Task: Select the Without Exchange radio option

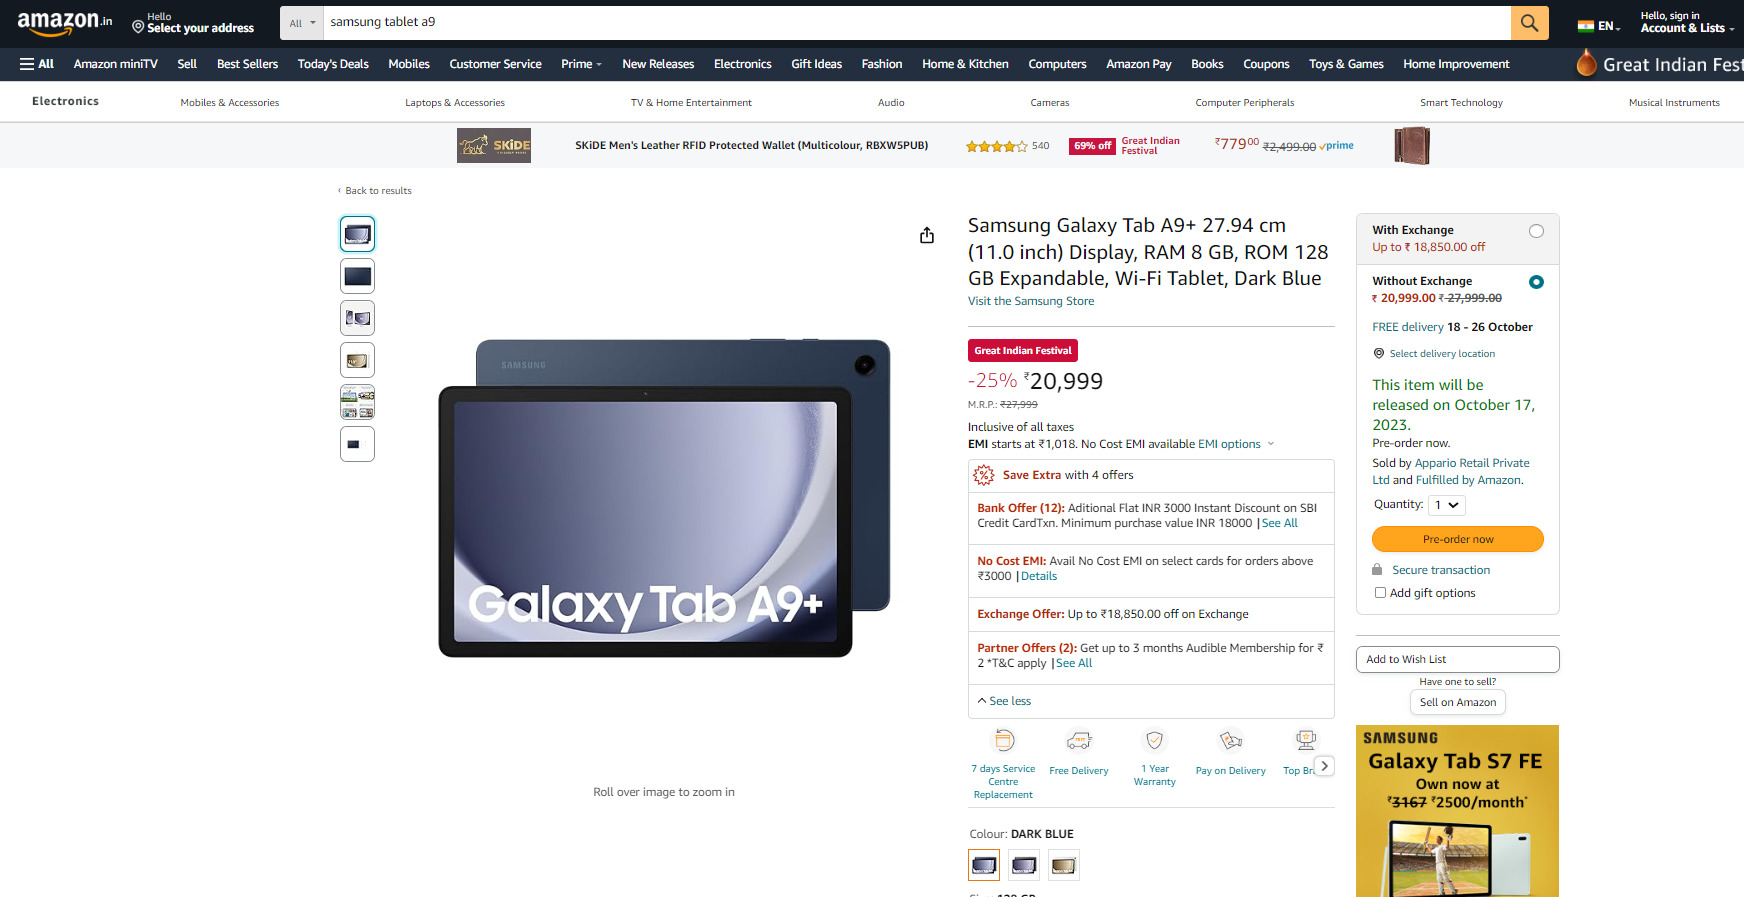Action: tap(1536, 282)
